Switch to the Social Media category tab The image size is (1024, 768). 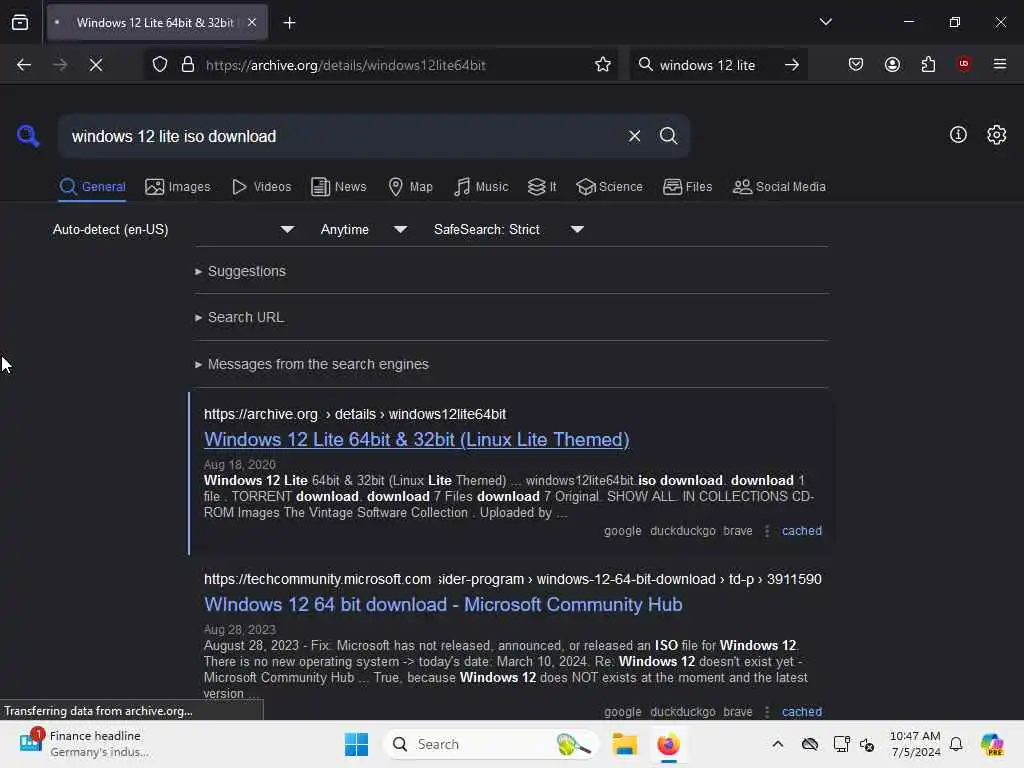click(x=779, y=187)
